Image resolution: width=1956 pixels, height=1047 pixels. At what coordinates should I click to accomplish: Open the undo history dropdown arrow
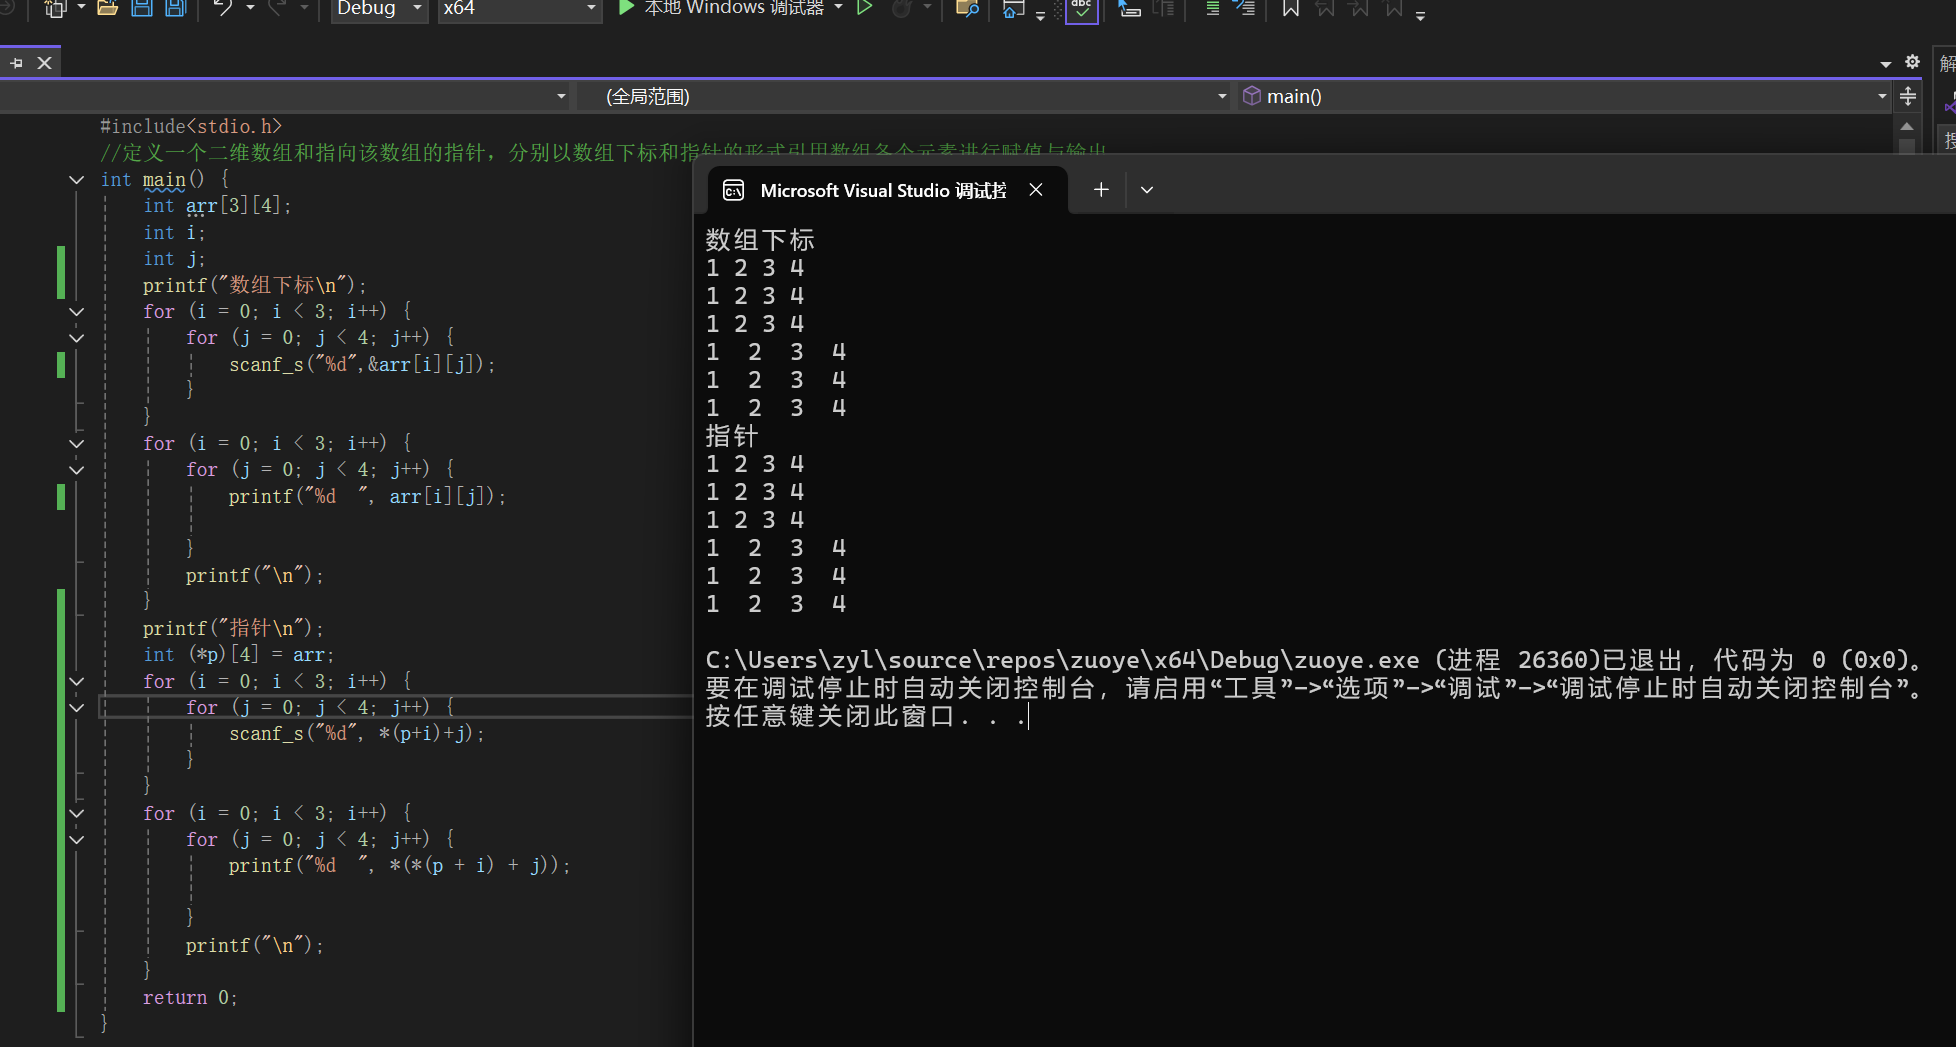click(x=250, y=8)
